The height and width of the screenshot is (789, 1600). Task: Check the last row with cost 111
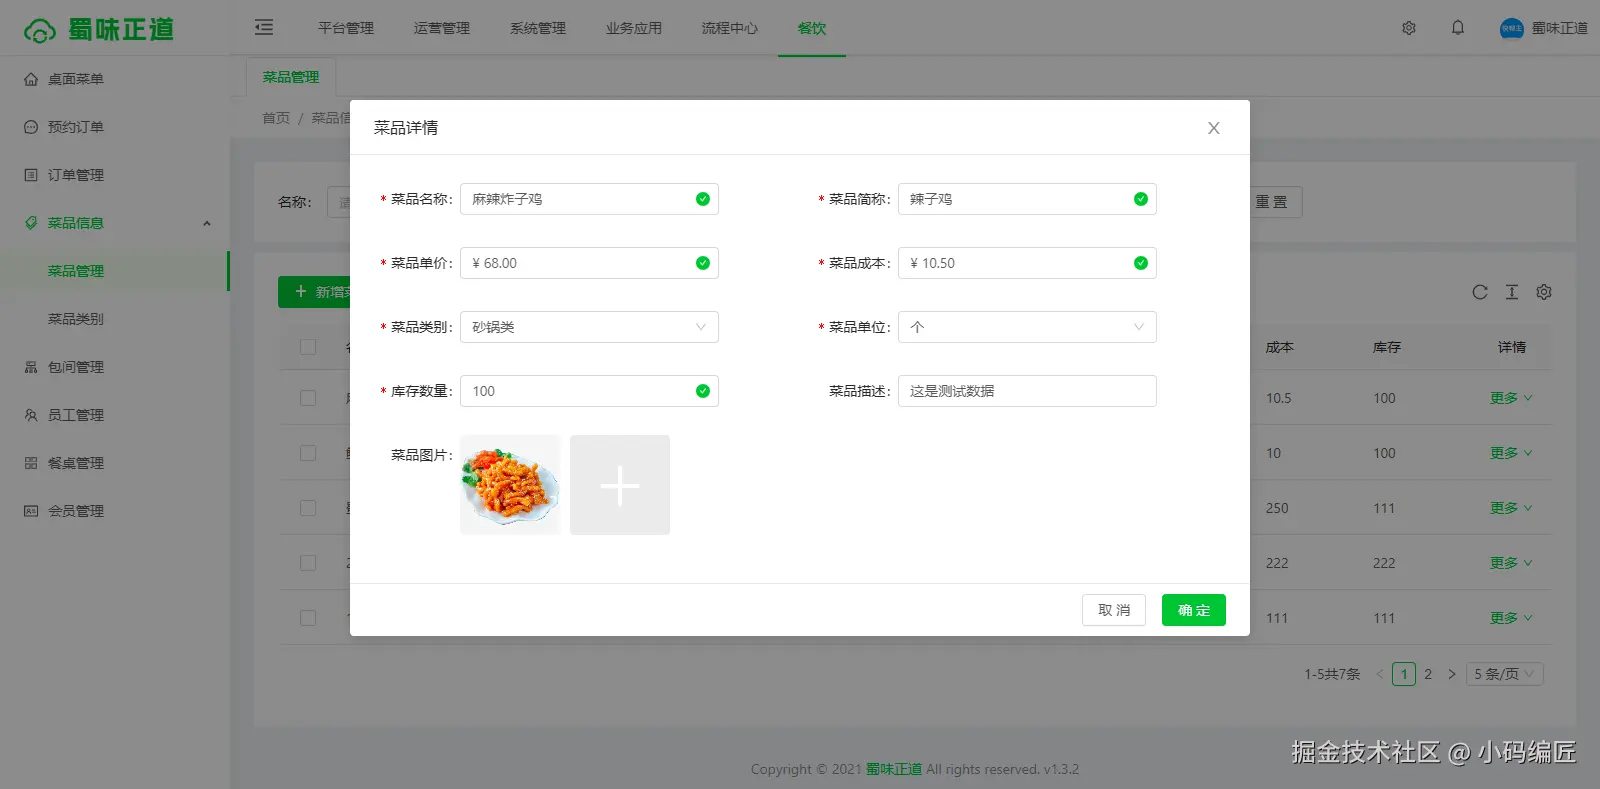(x=308, y=618)
